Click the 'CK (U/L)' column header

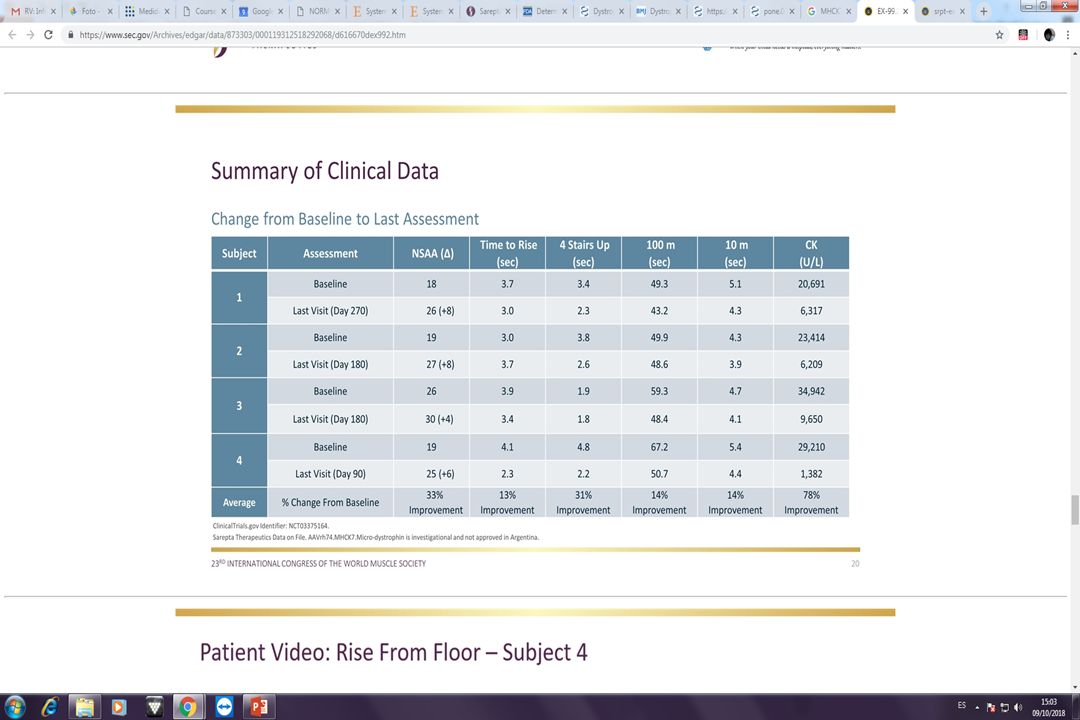811,254
